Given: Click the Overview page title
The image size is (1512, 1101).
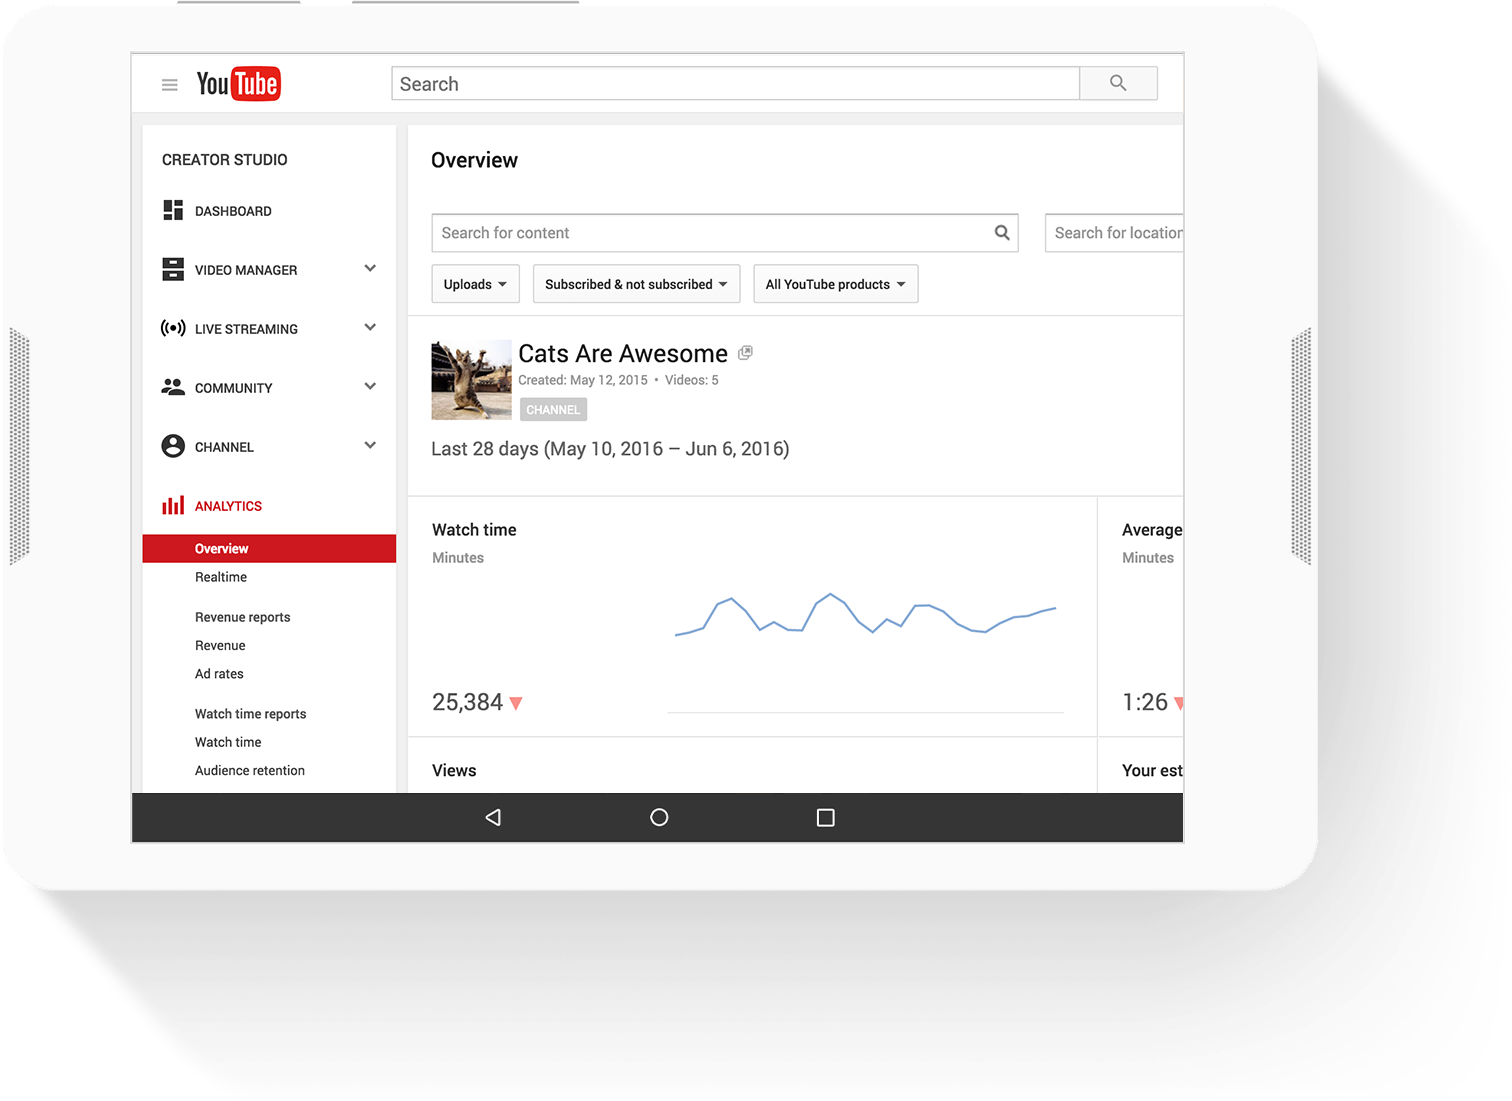Looking at the screenshot, I should click(x=474, y=161).
